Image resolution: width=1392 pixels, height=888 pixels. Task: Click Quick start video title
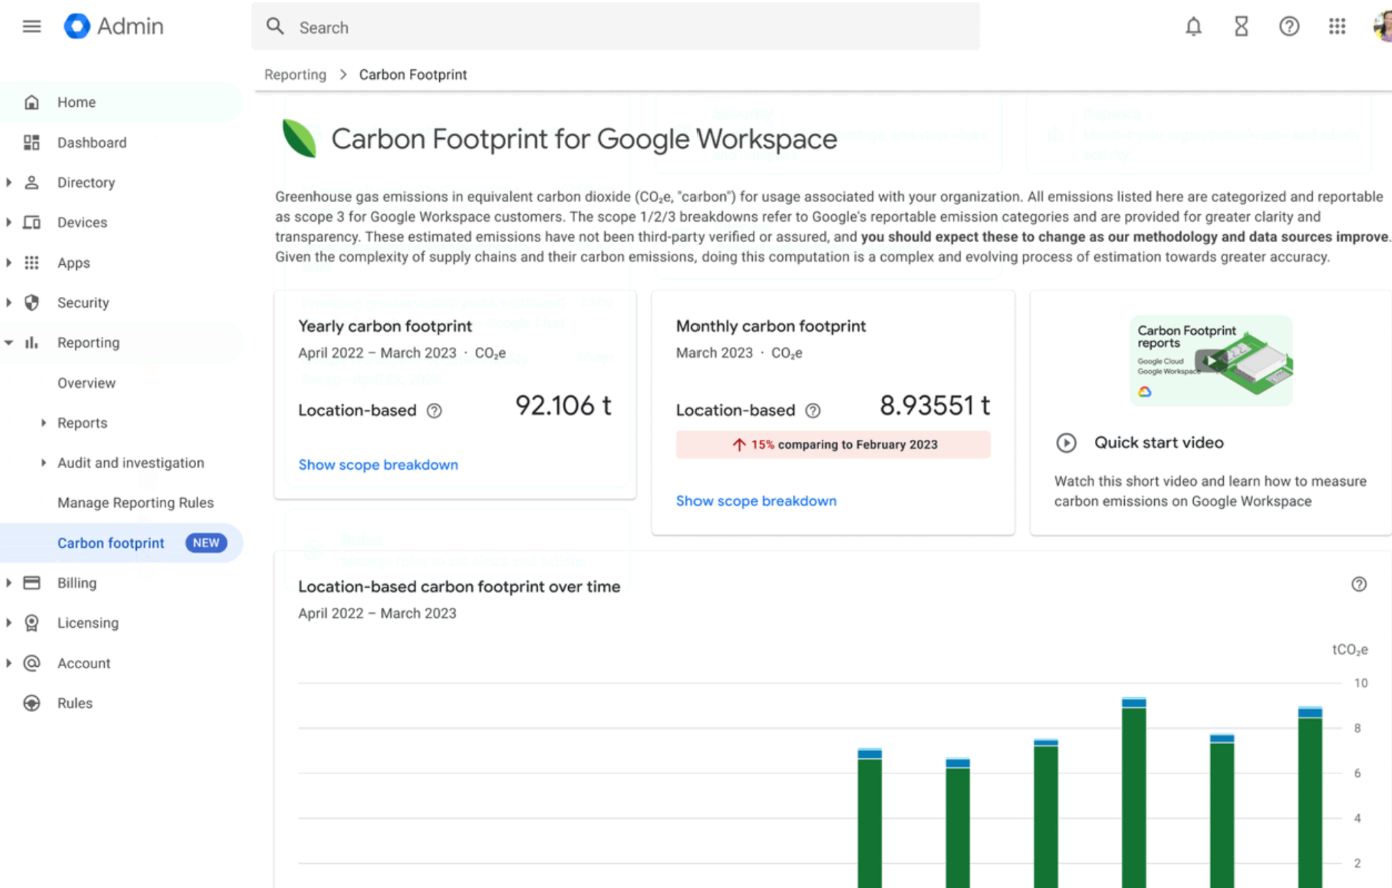[x=1158, y=442]
